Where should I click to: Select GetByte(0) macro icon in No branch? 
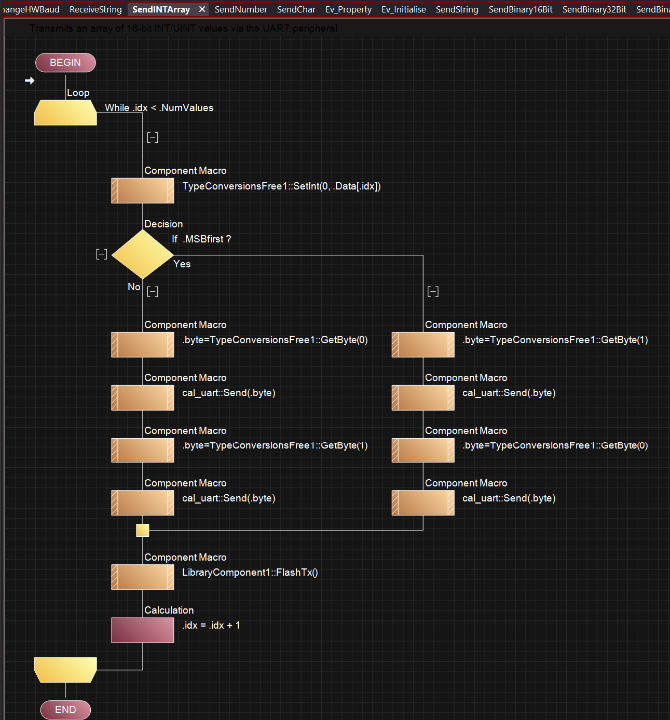tap(142, 345)
